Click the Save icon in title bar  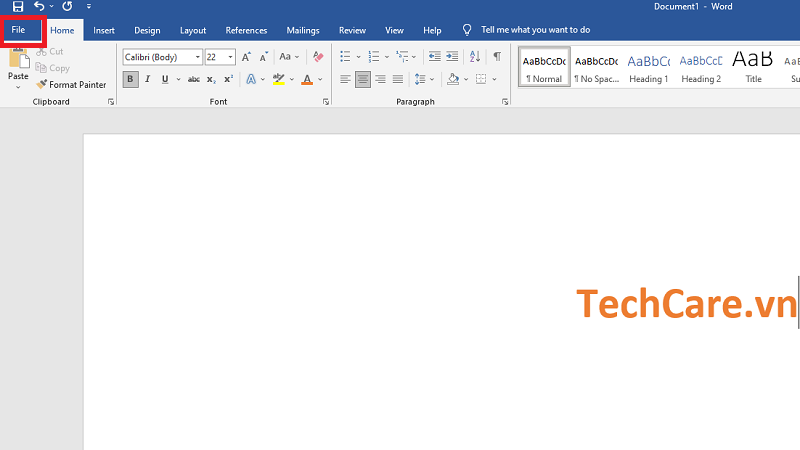tap(18, 7)
